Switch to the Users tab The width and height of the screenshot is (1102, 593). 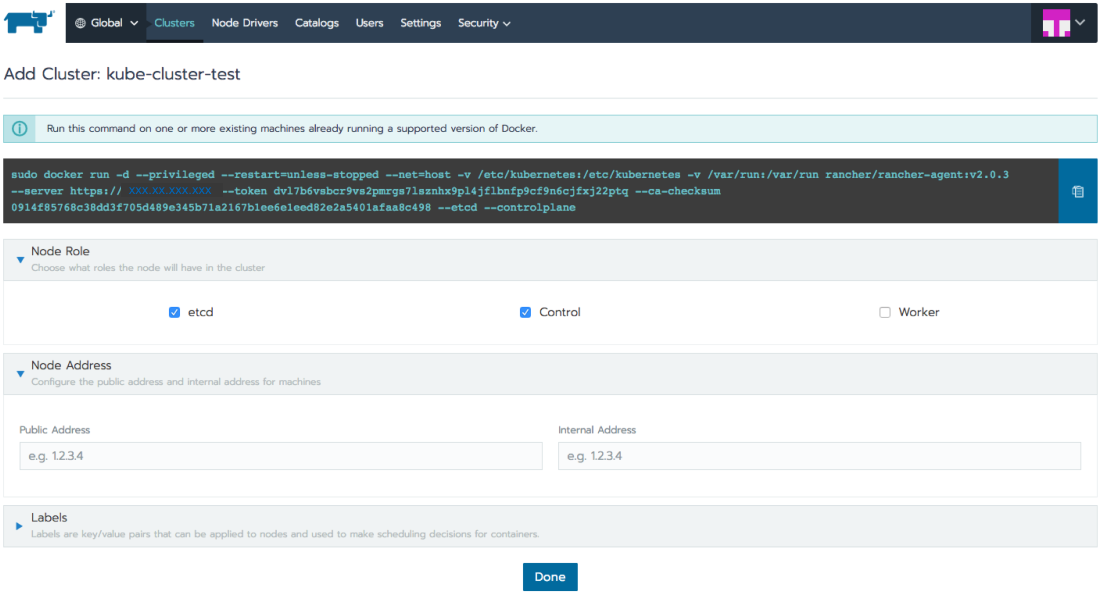369,23
